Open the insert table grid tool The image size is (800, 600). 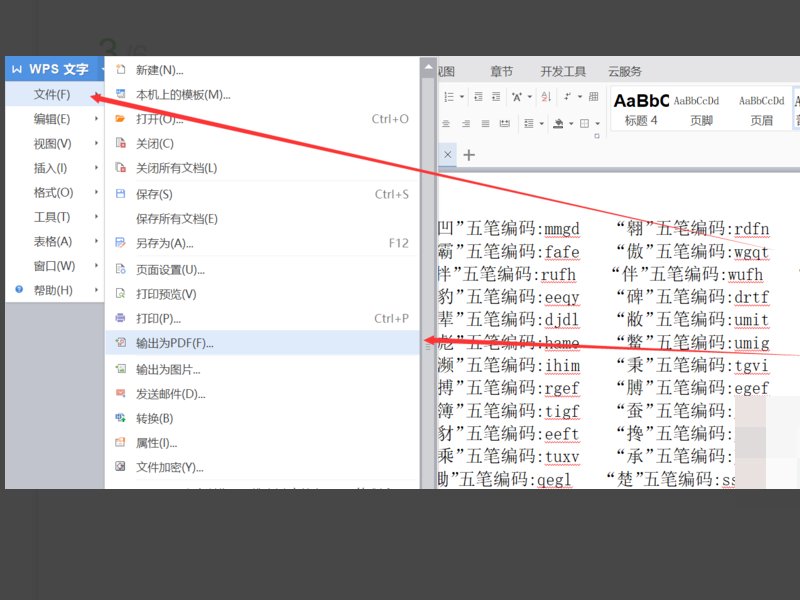tap(593, 97)
